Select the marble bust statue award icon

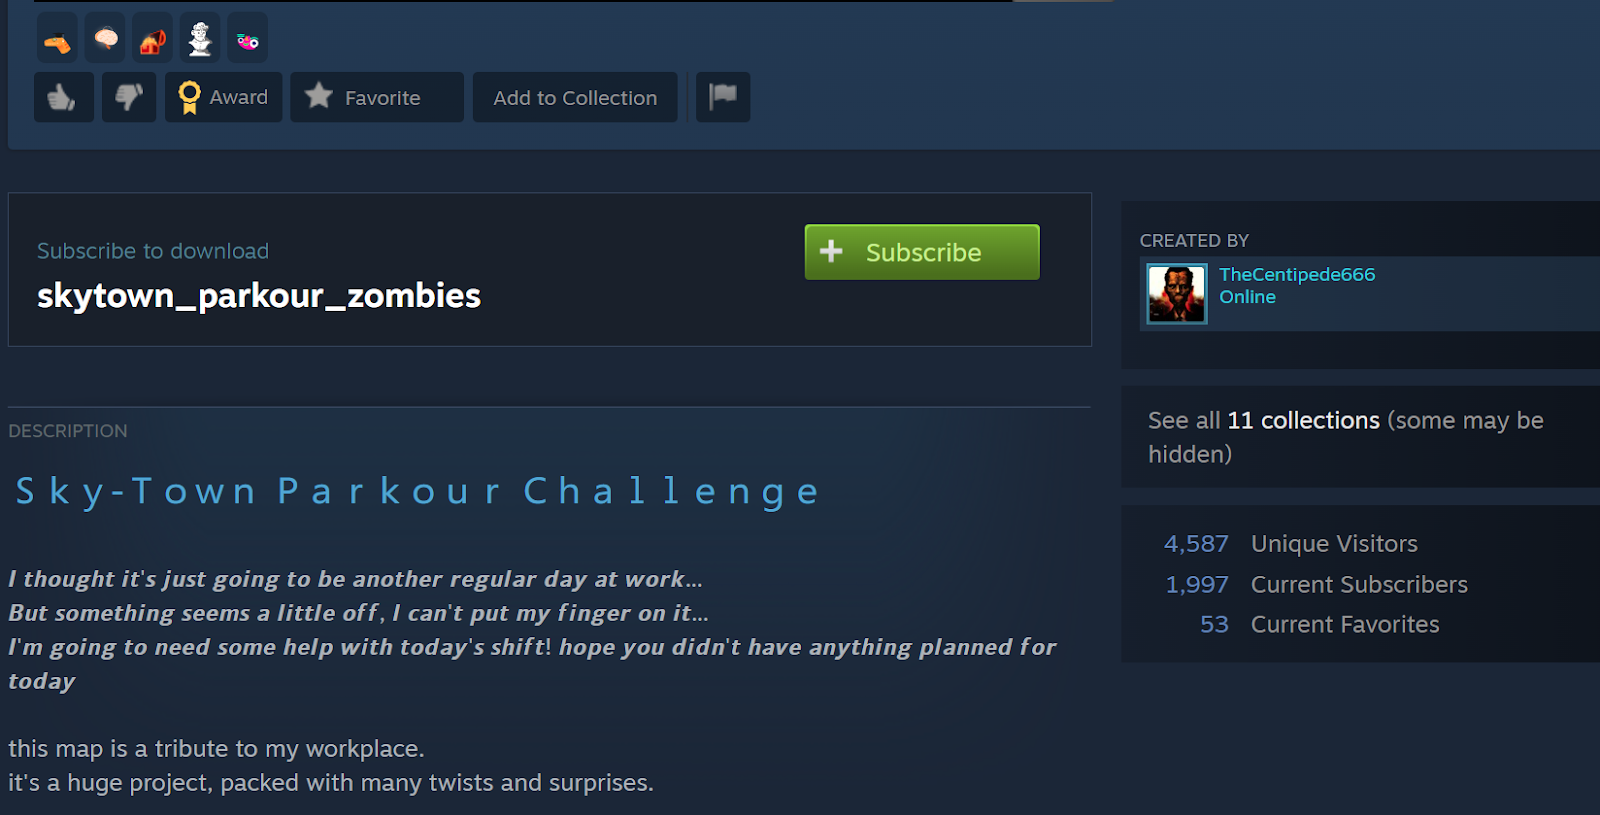point(200,39)
